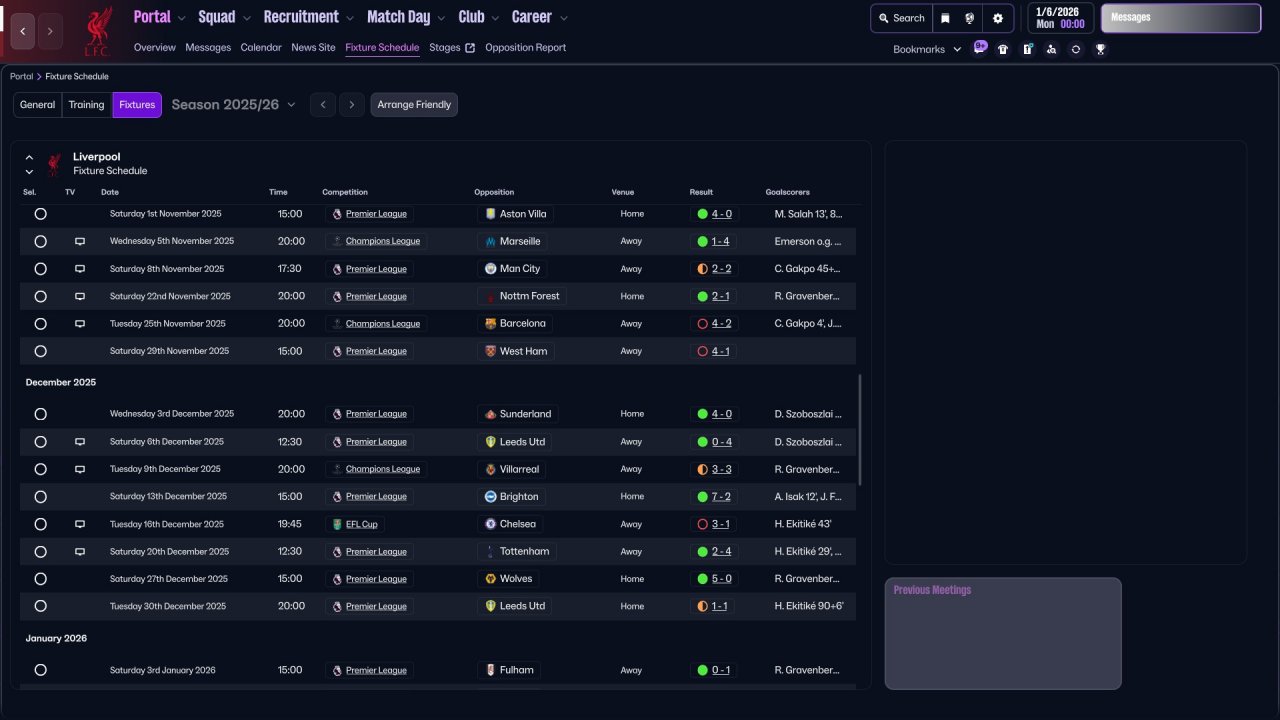Switch to the Training tab
This screenshot has width=1280, height=720.
(x=86, y=105)
